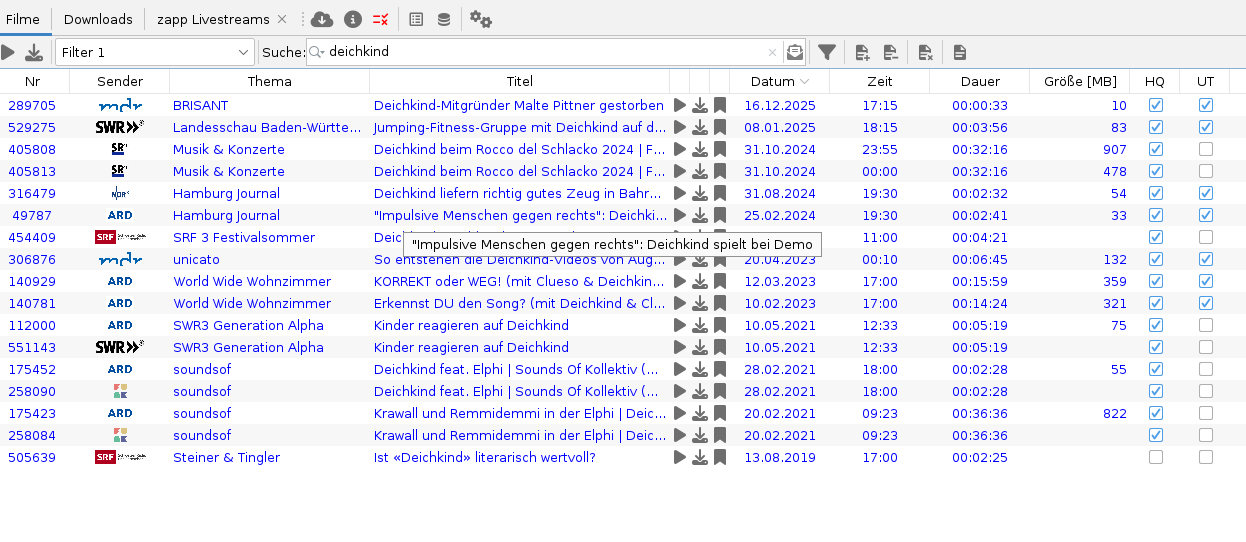Switch to the Downloads tab

(x=98, y=19)
